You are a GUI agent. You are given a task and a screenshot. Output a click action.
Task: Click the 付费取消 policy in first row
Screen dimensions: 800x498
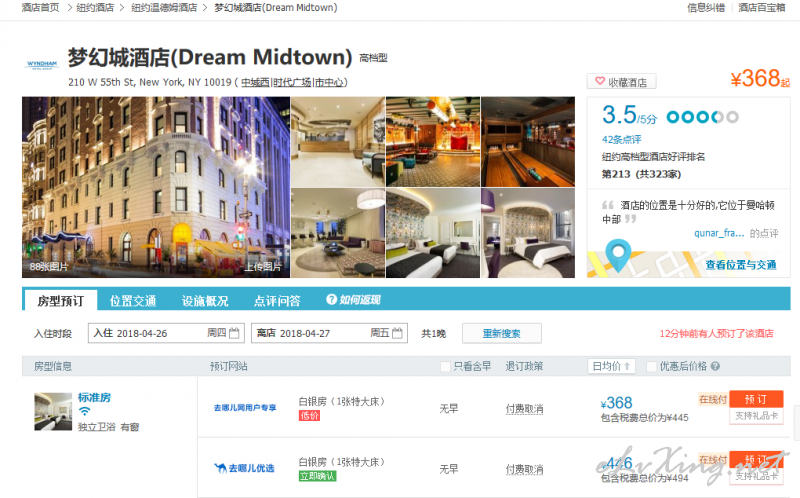pos(524,409)
